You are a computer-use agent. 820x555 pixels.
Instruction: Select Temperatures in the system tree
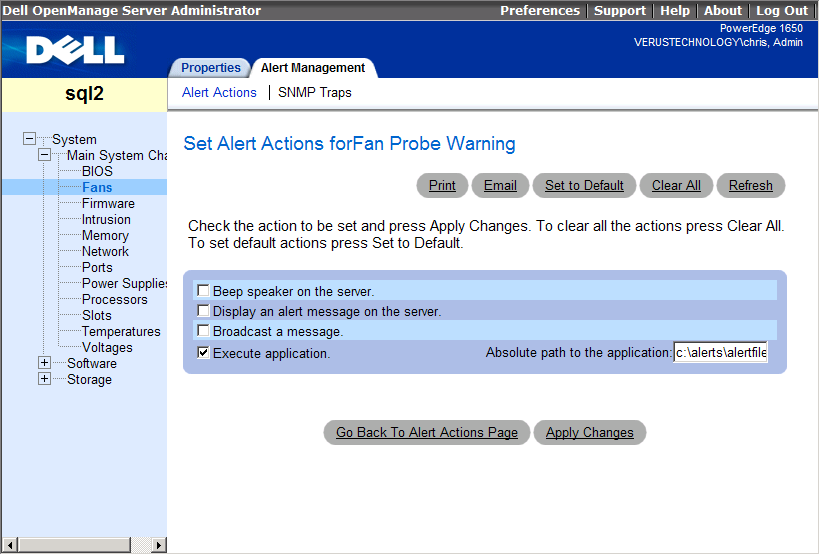click(121, 332)
